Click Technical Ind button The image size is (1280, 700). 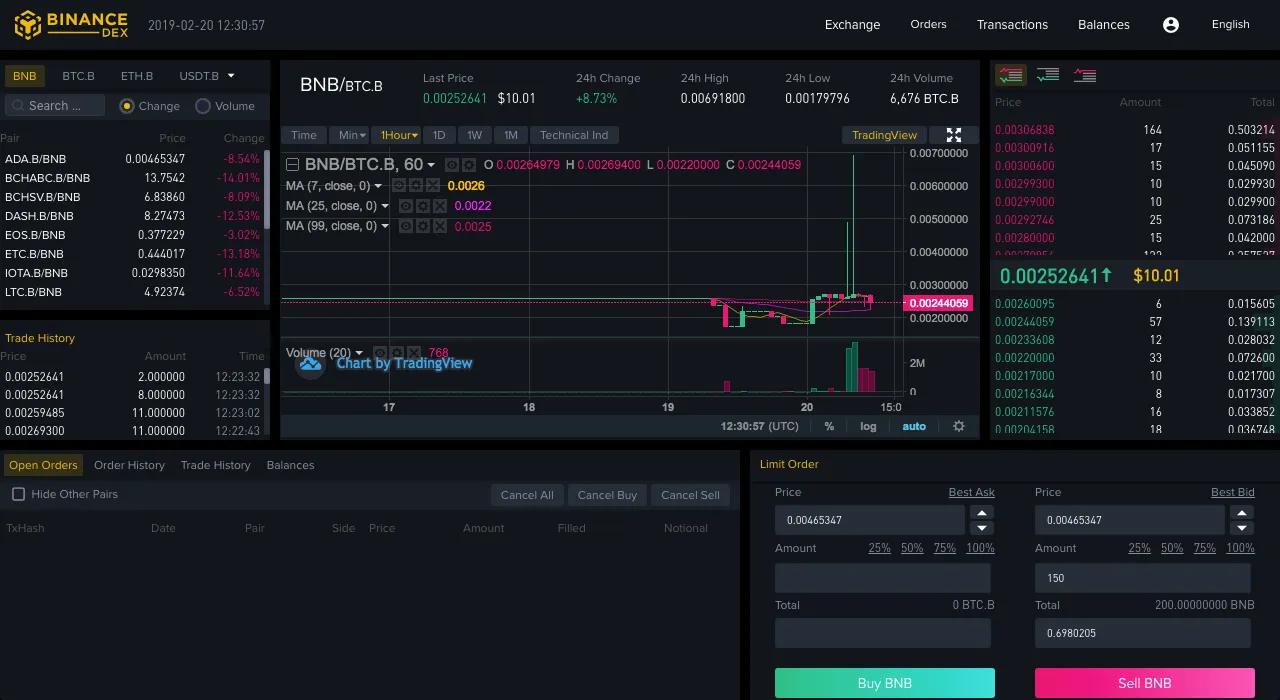pyautogui.click(x=574, y=135)
